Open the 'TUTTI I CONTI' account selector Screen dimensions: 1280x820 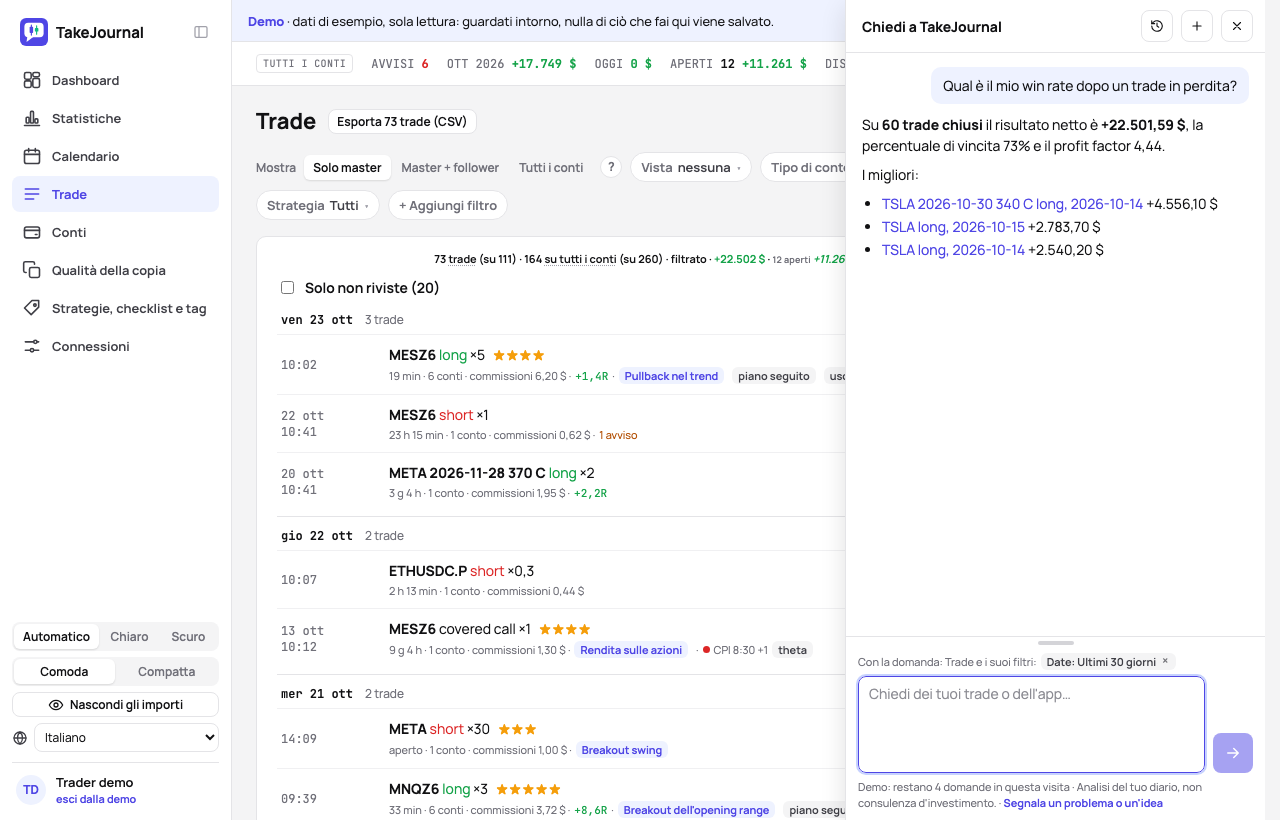point(305,64)
